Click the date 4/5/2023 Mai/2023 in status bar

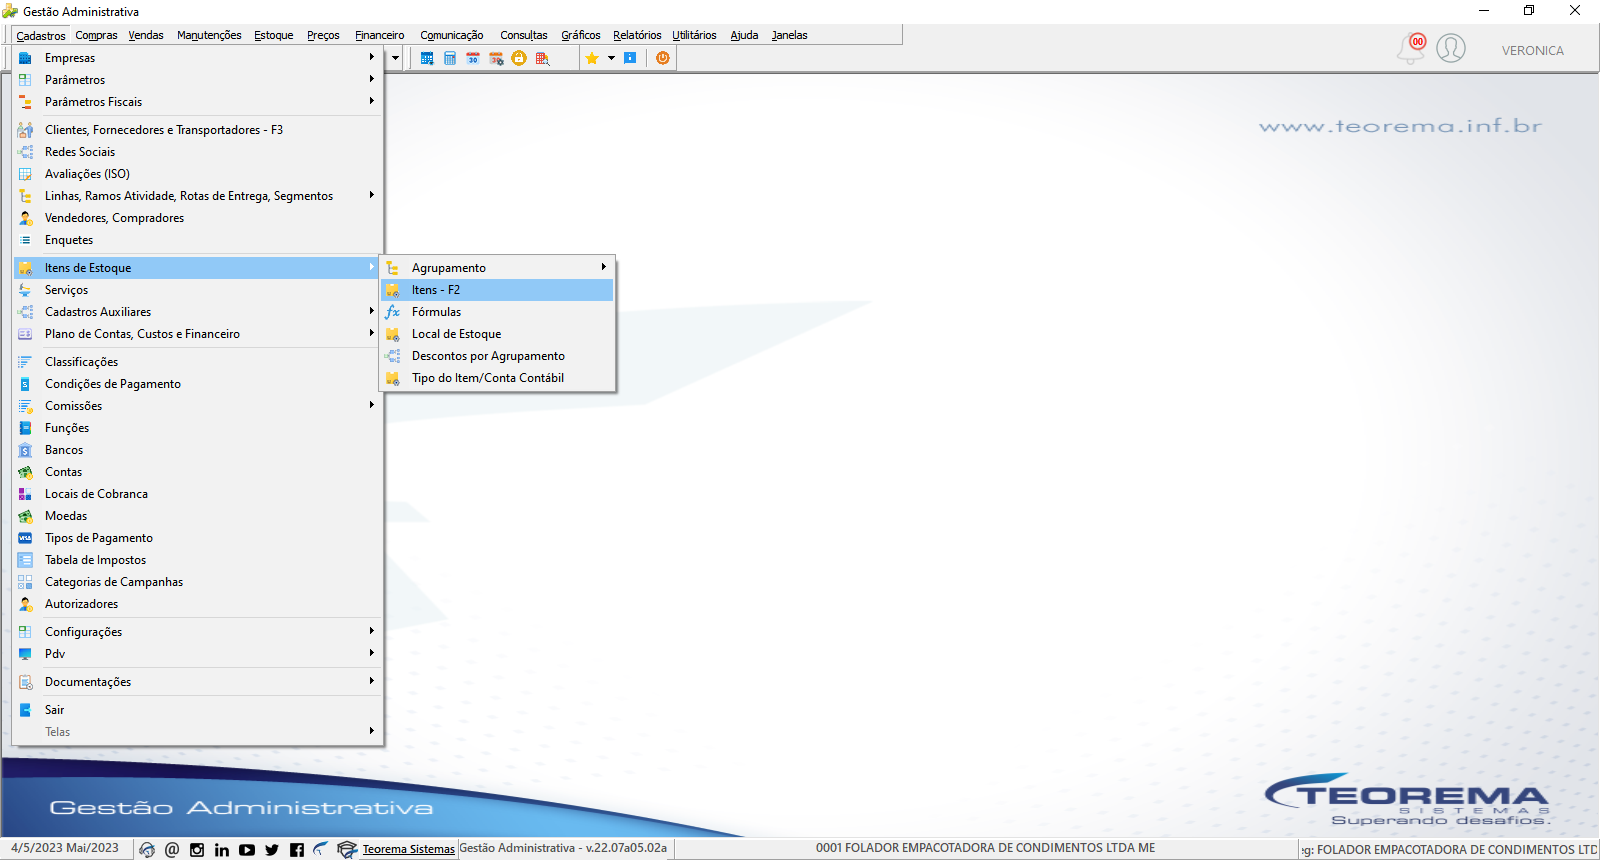click(x=65, y=848)
